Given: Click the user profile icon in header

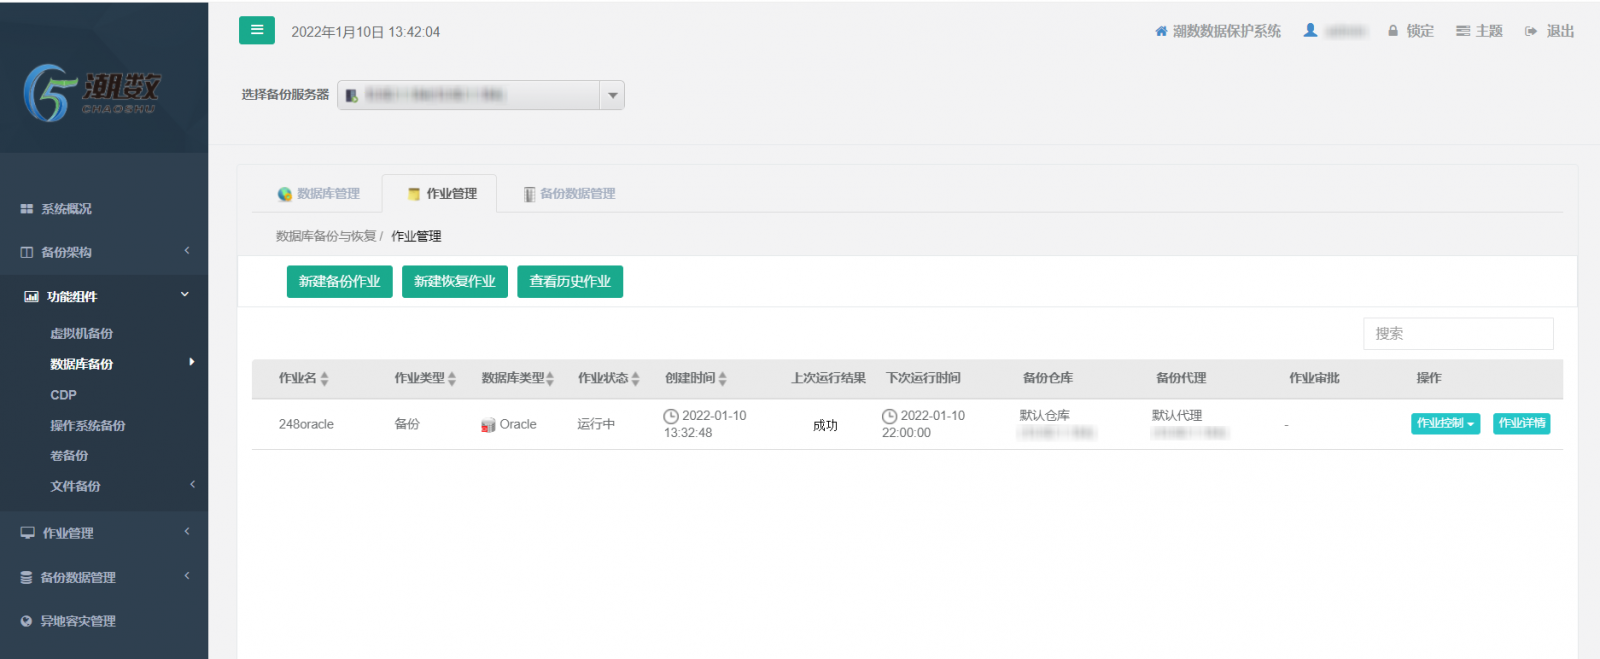Looking at the screenshot, I should tap(1310, 31).
